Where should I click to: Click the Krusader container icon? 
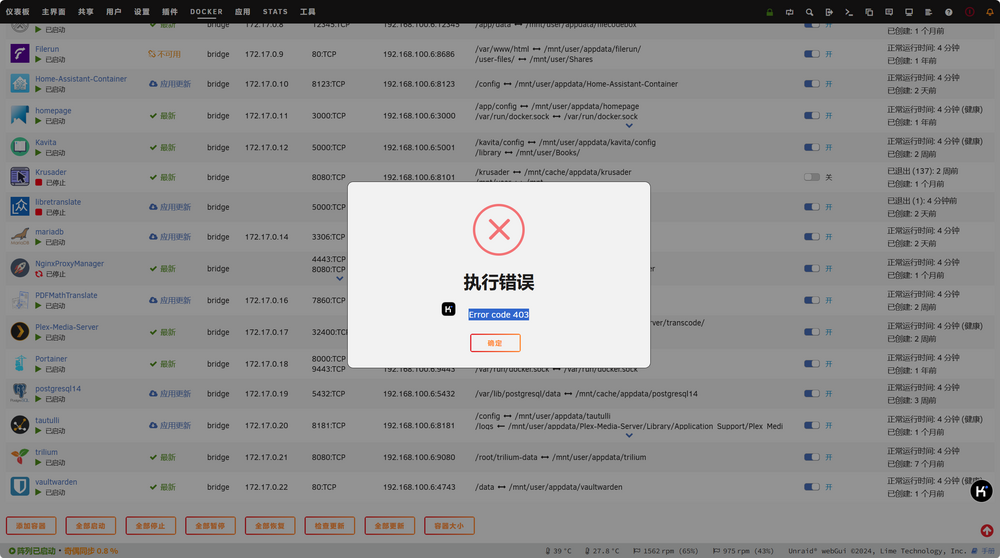pos(20,177)
